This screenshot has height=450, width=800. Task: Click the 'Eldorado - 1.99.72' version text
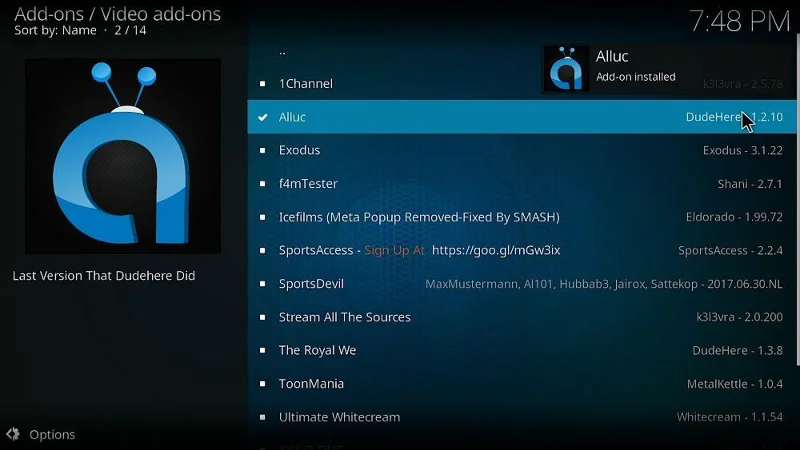coord(734,217)
